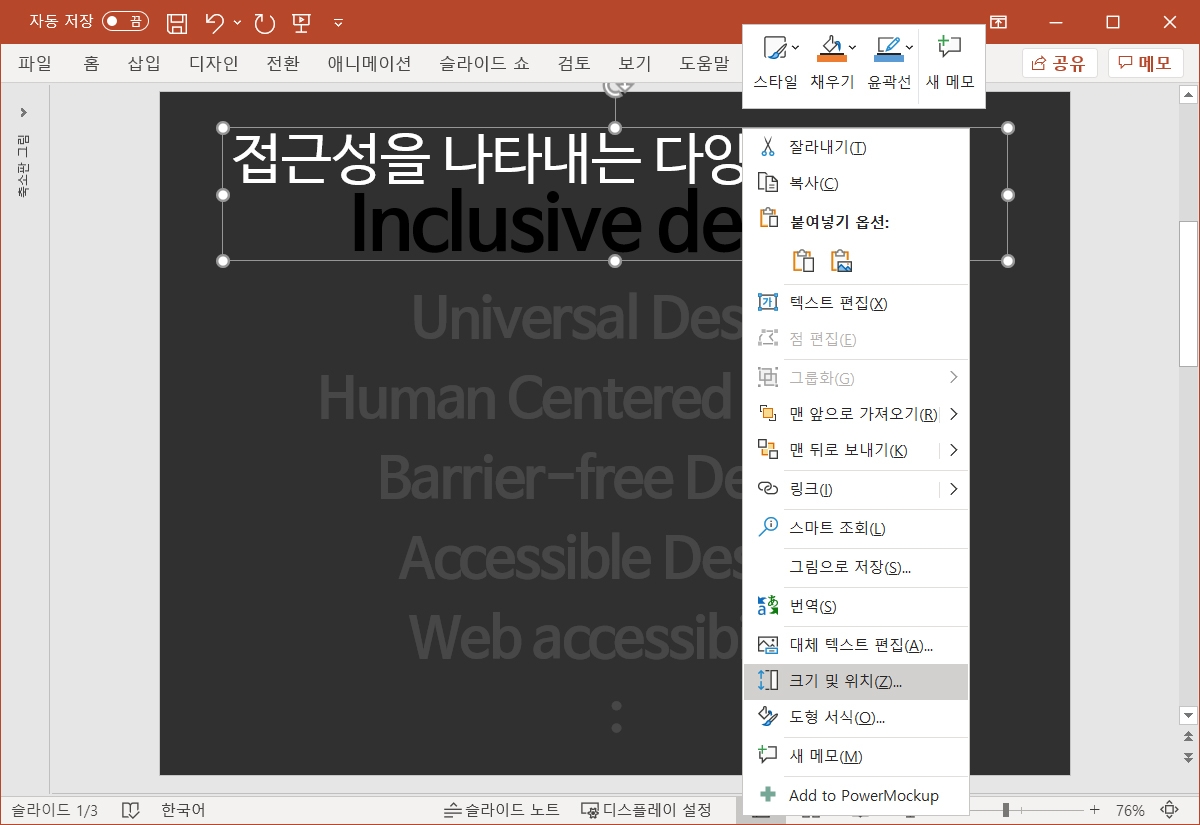1200x825 pixels.
Task: Open the undo history dropdown arrow
Action: [237, 22]
